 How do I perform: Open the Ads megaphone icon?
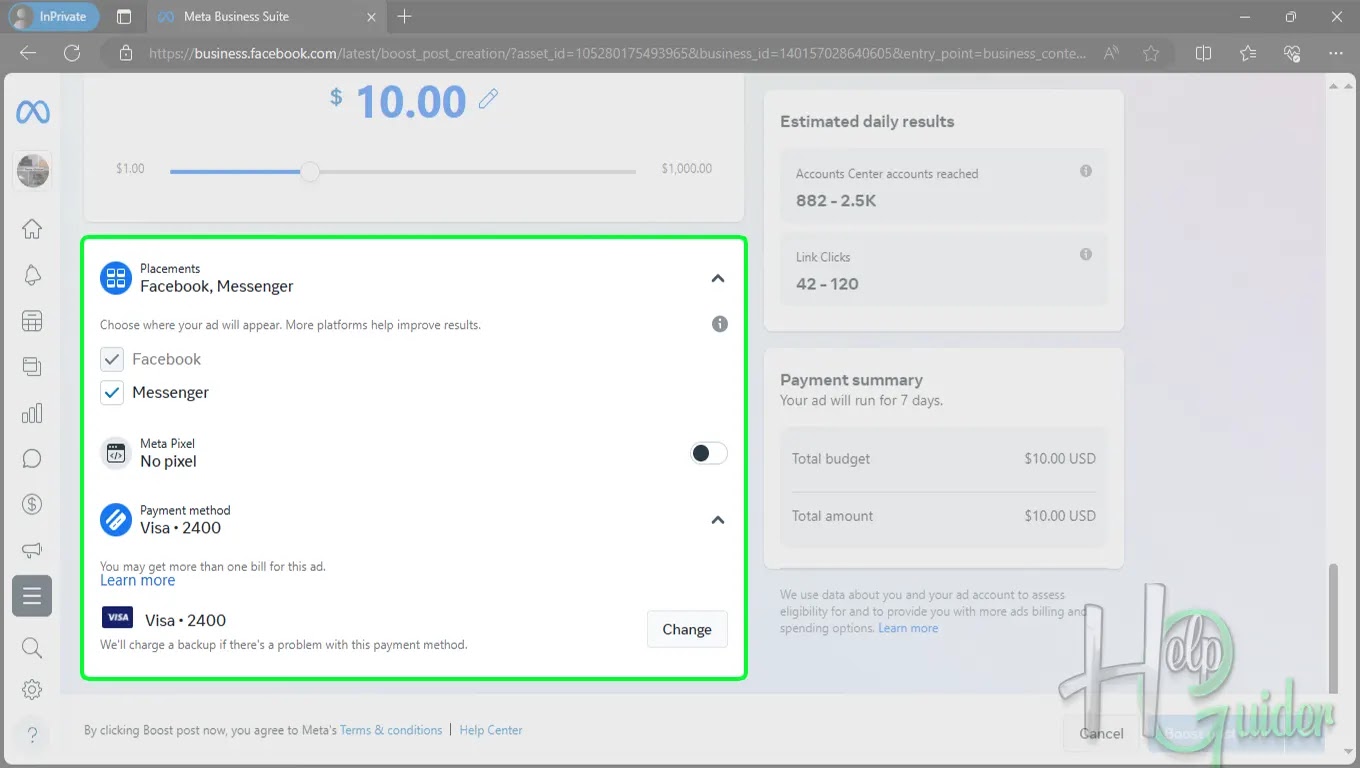[32, 550]
